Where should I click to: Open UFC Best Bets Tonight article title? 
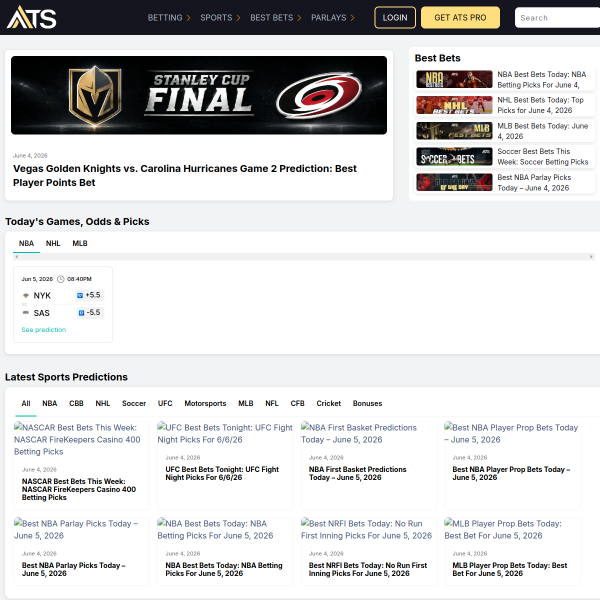222,473
